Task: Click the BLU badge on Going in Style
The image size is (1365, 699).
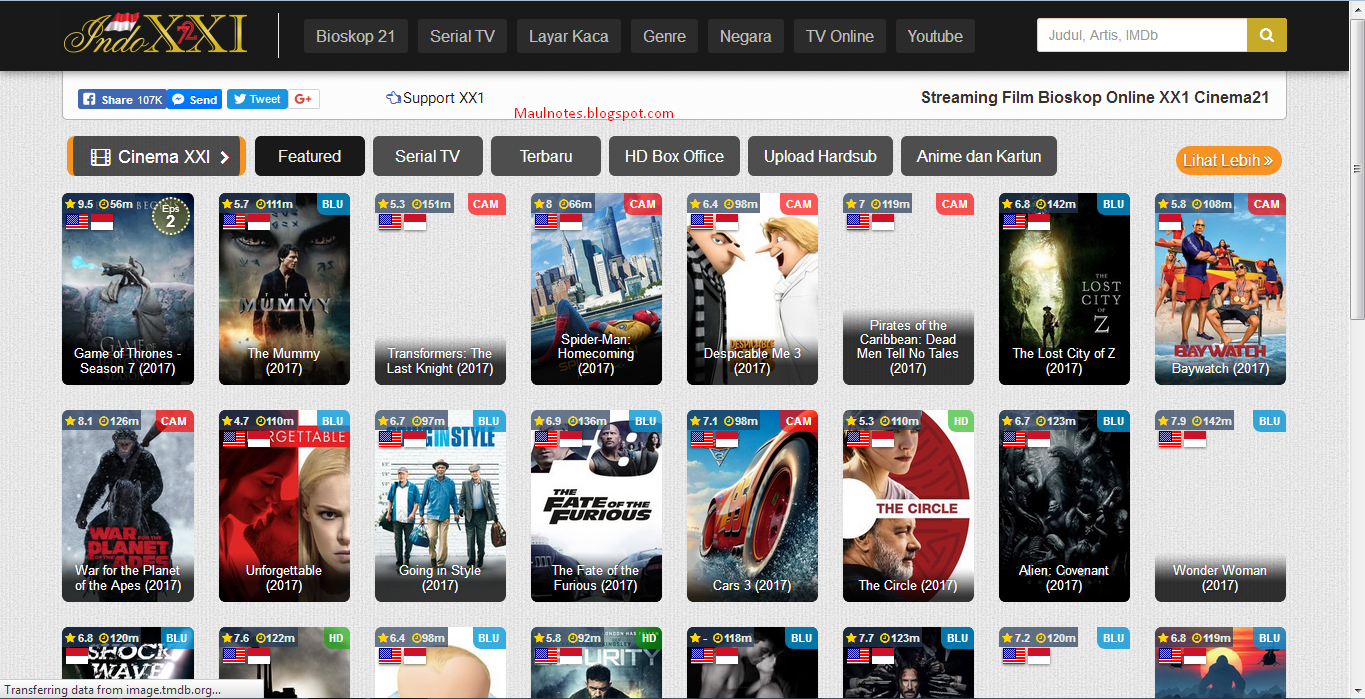Action: pos(489,421)
